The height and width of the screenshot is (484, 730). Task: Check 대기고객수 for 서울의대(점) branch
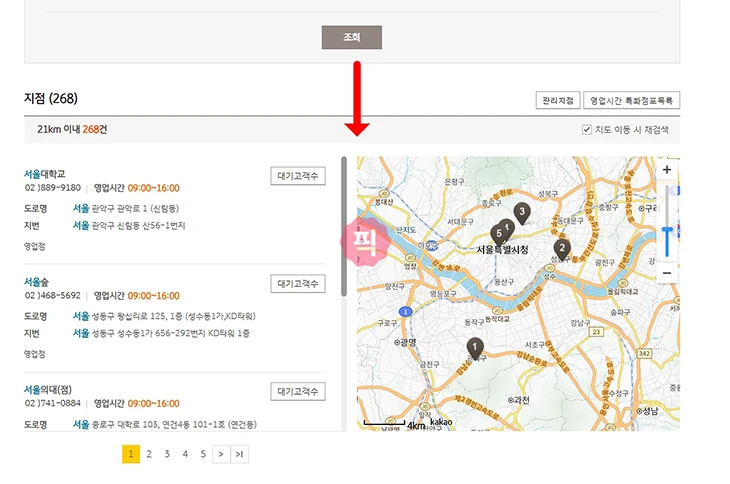[297, 391]
